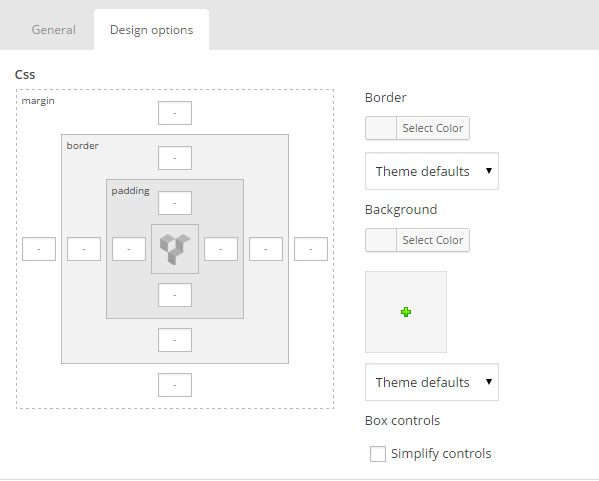Click the padding top input field
Viewport: 599px width, 481px height.
[x=175, y=203]
